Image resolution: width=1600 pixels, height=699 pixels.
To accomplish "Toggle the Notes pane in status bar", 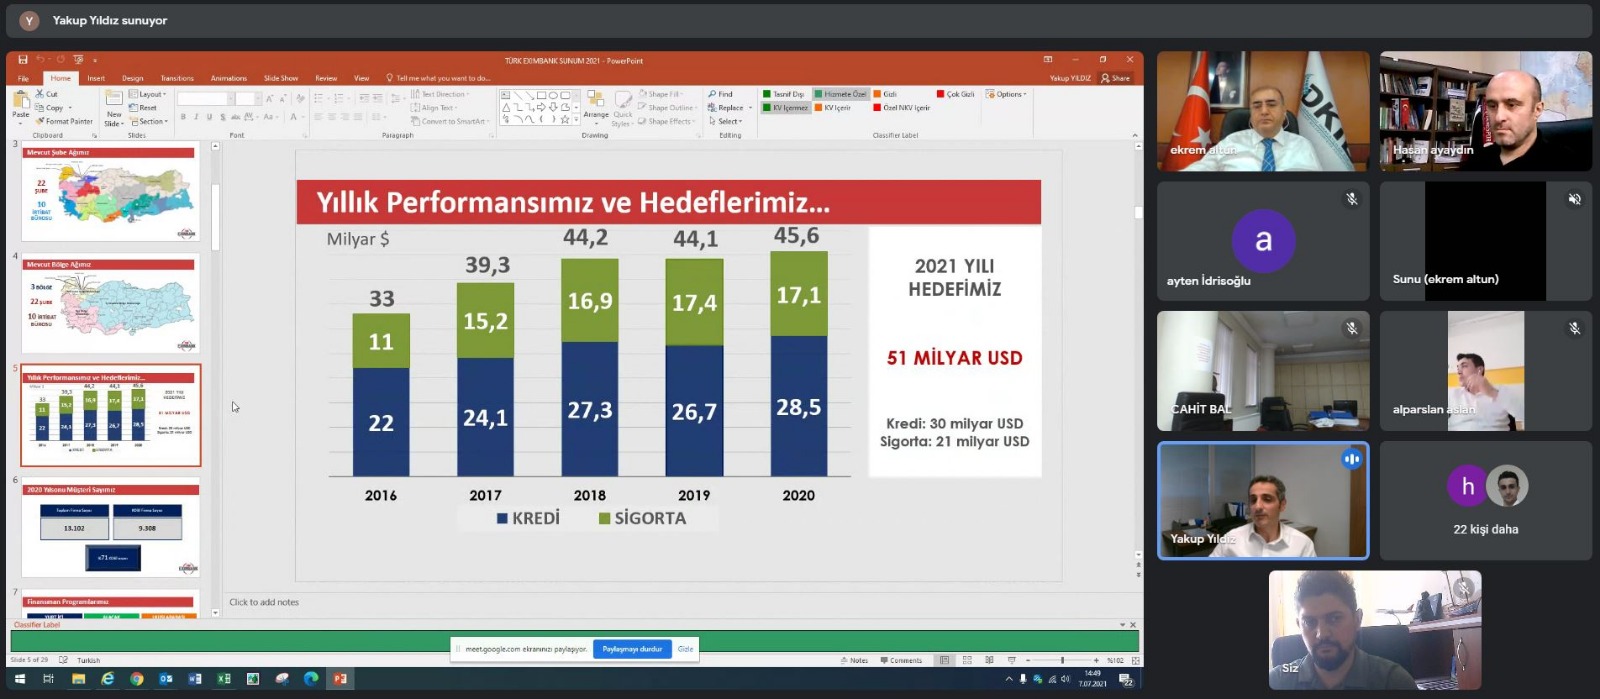I will click(x=855, y=660).
